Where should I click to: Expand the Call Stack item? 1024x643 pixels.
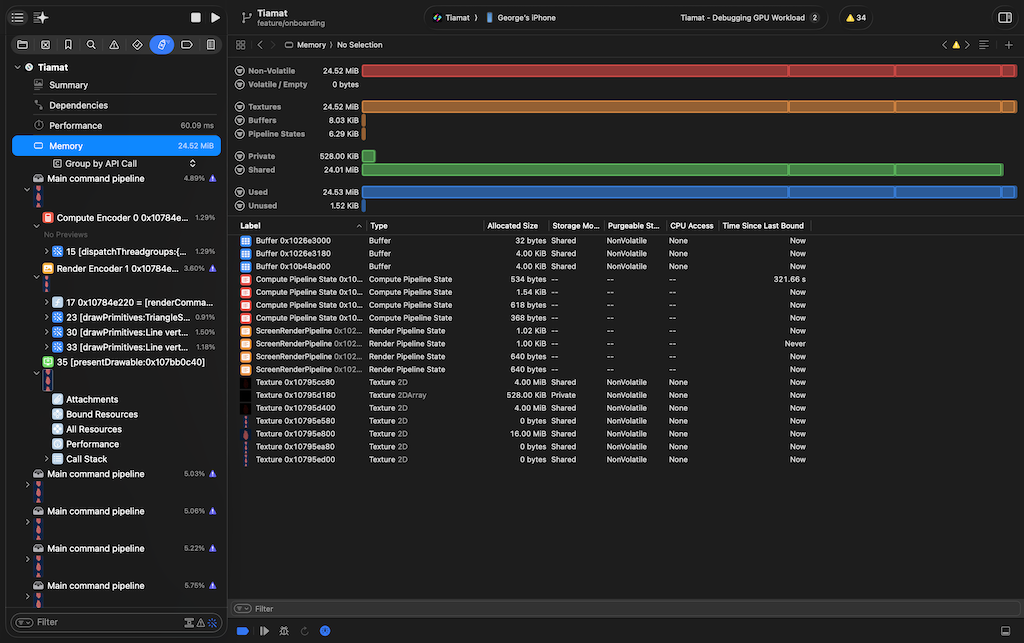click(46, 459)
